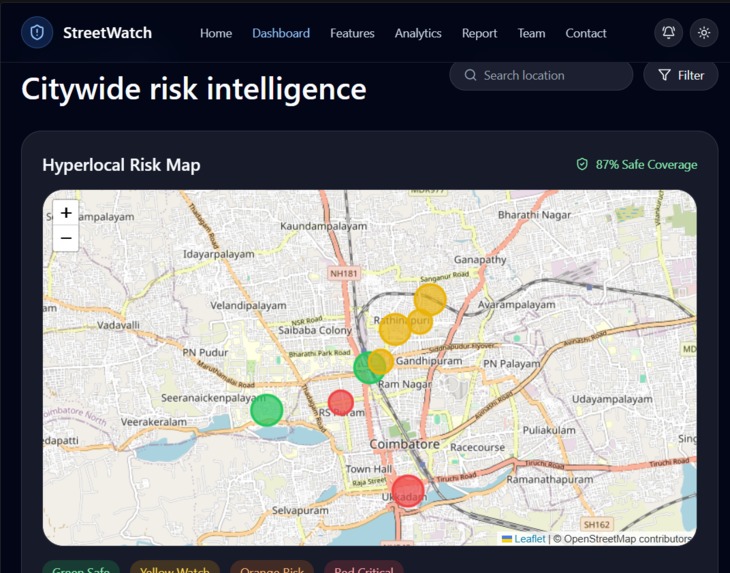Image resolution: width=730 pixels, height=573 pixels.
Task: Select the yellow marker left of Gandhipuram label
Action: pos(381,362)
